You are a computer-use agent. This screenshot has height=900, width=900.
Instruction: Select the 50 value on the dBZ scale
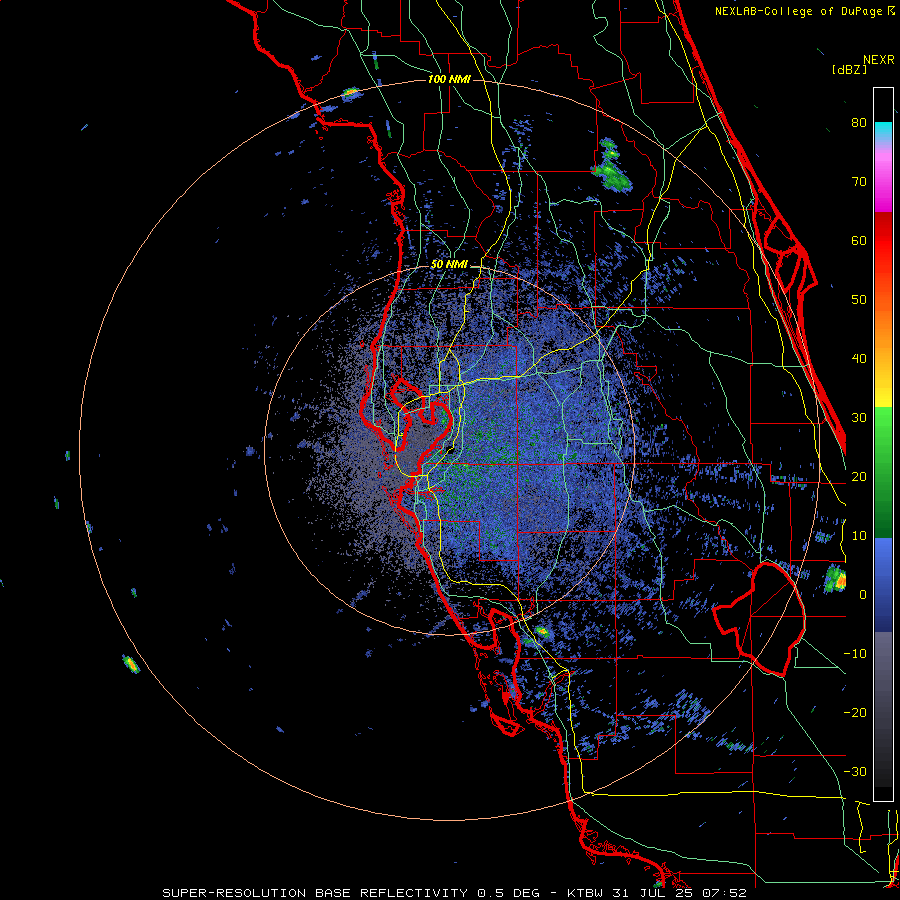pyautogui.click(x=859, y=300)
